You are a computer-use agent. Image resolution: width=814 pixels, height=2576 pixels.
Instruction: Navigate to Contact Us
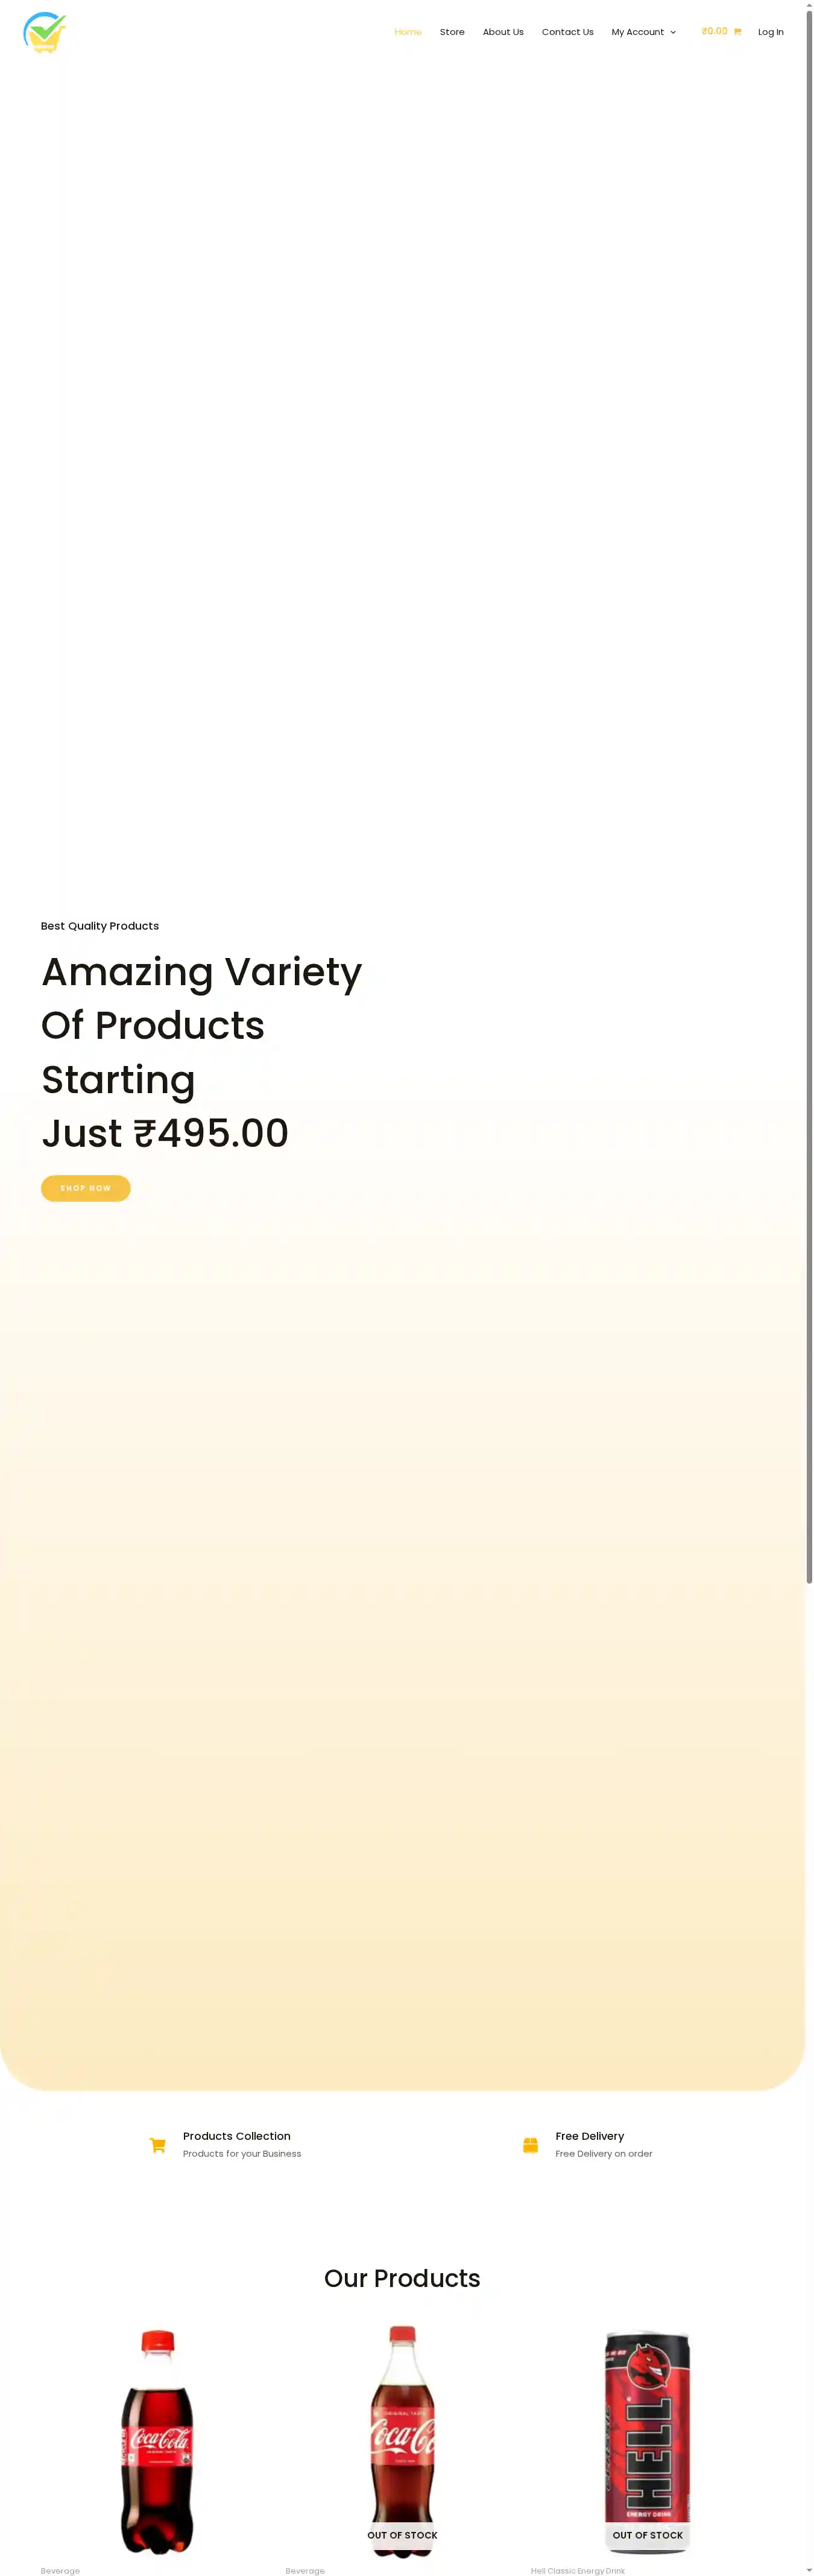pos(567,32)
